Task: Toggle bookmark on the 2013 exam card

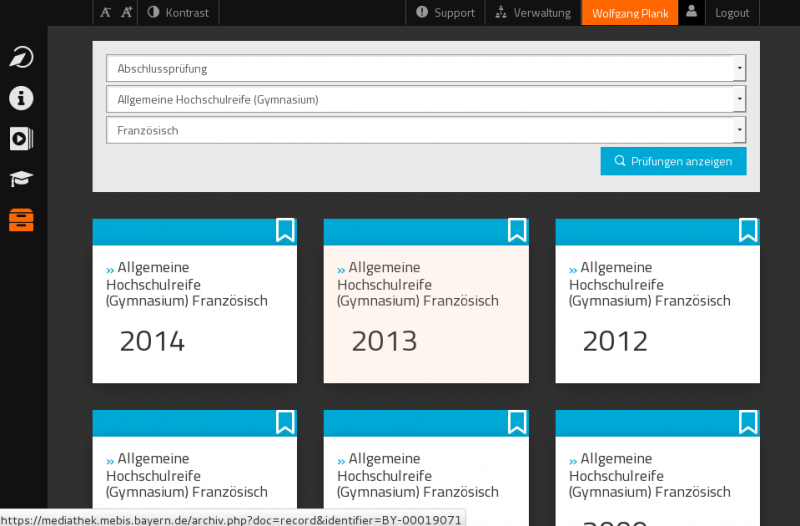Action: click(516, 230)
